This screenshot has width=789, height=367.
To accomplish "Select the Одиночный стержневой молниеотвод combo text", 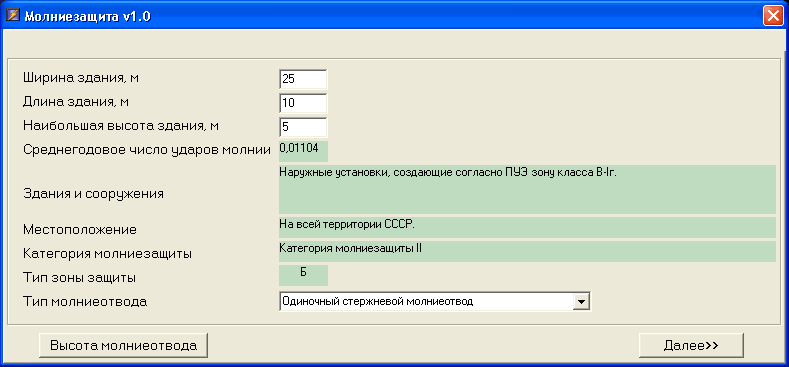I will pyautogui.click(x=378, y=302).
